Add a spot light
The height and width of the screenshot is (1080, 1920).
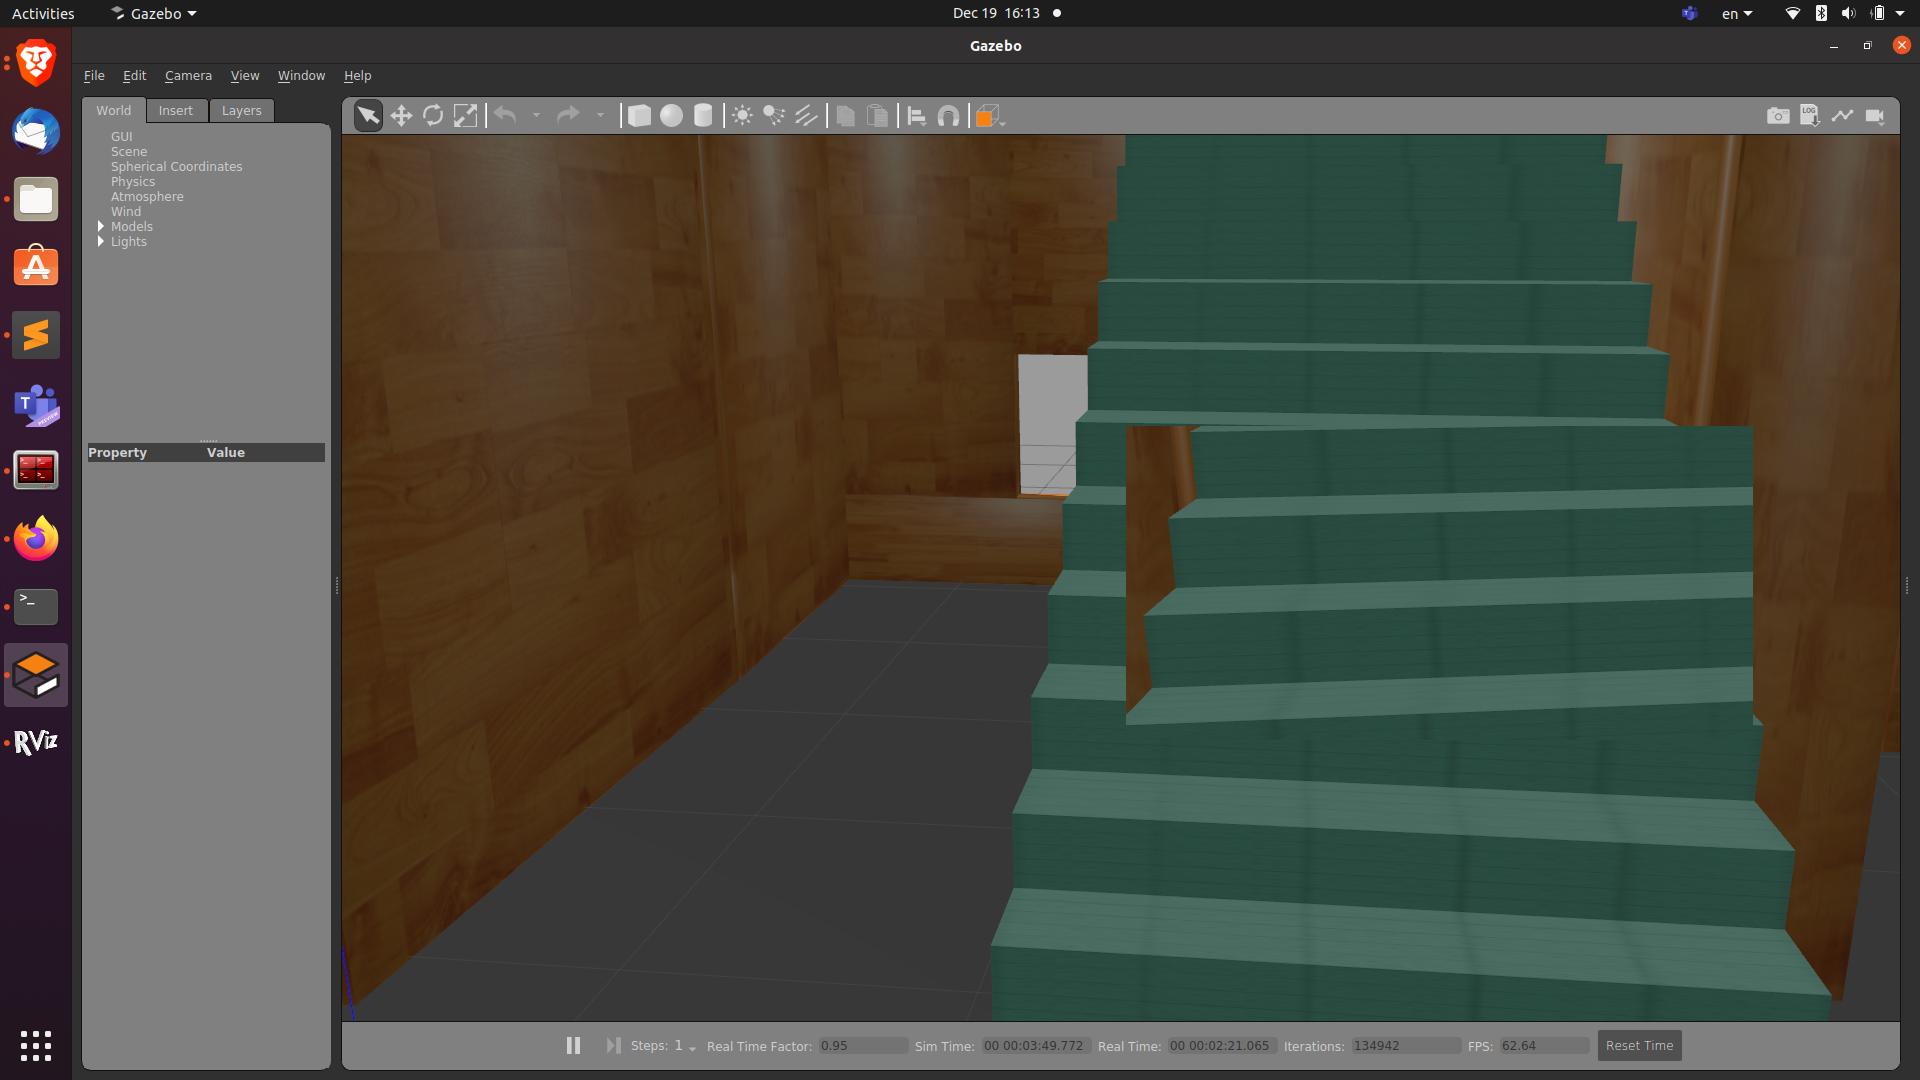[774, 116]
